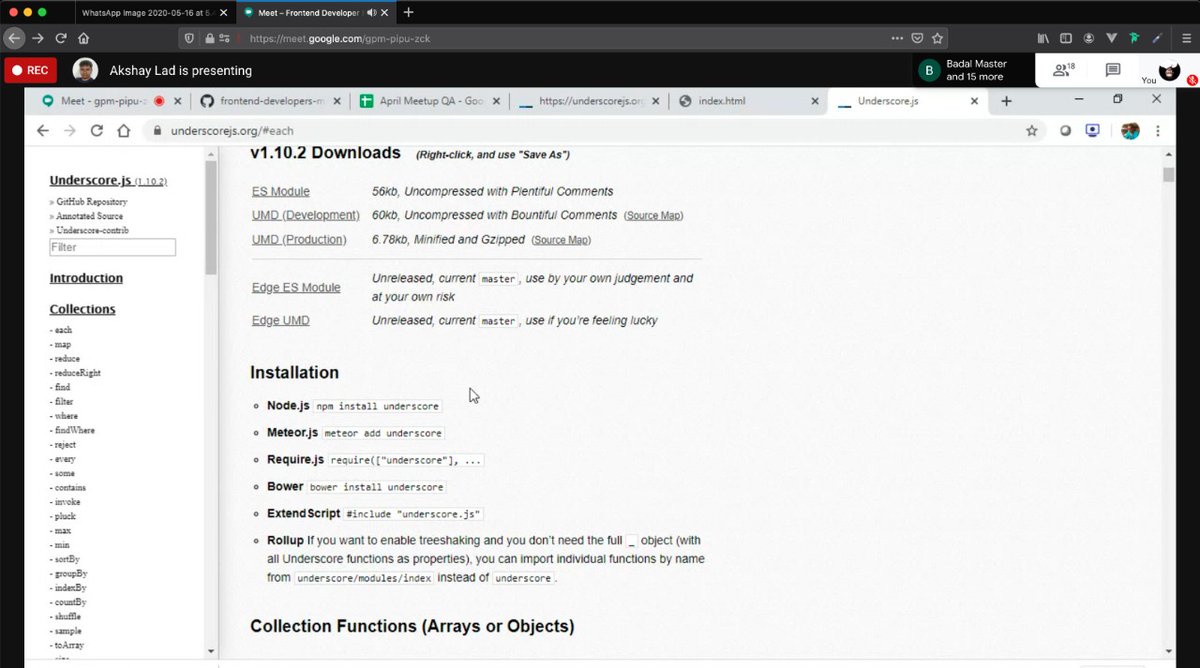The width and height of the screenshot is (1200, 668).
Task: Open the Annotated Source sidebar link
Action: (89, 216)
